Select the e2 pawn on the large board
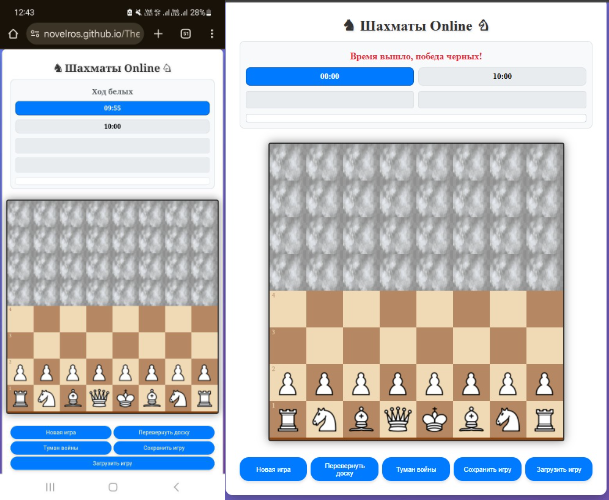This screenshot has height=500, width=609. click(435, 383)
